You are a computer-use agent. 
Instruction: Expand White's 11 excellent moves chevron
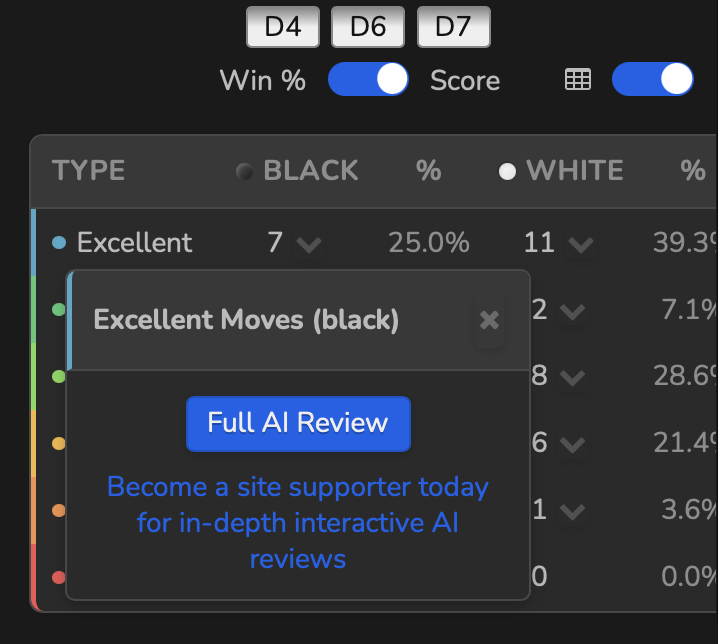(x=580, y=244)
